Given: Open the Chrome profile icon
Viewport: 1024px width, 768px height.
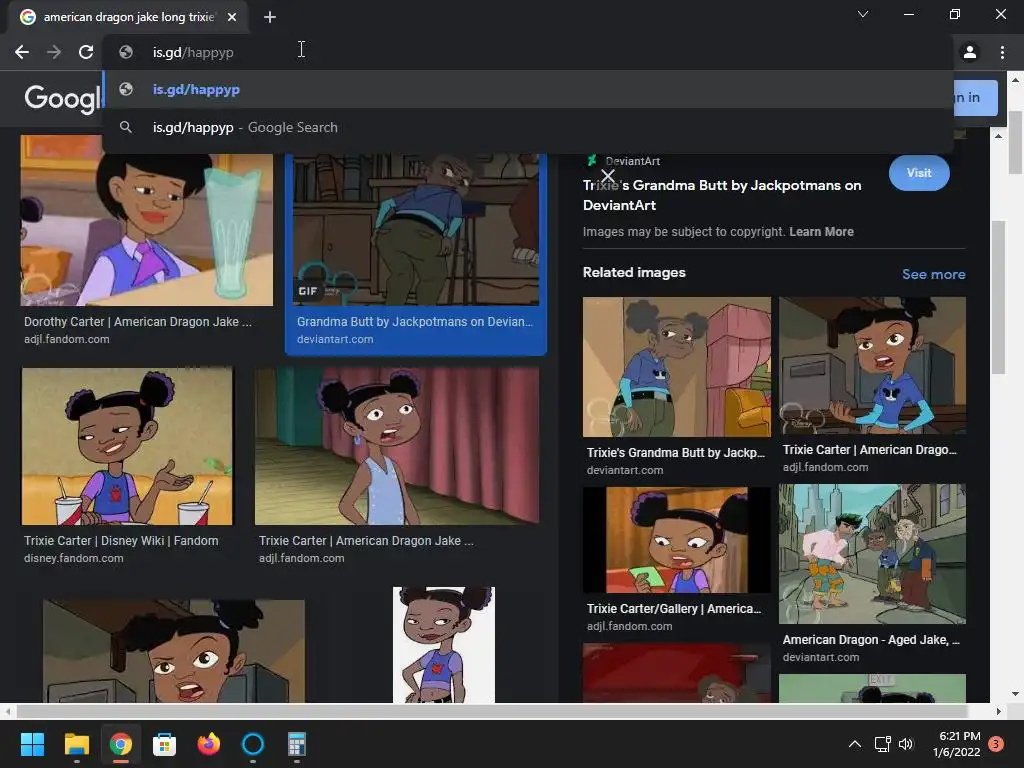Looking at the screenshot, I should (x=970, y=52).
